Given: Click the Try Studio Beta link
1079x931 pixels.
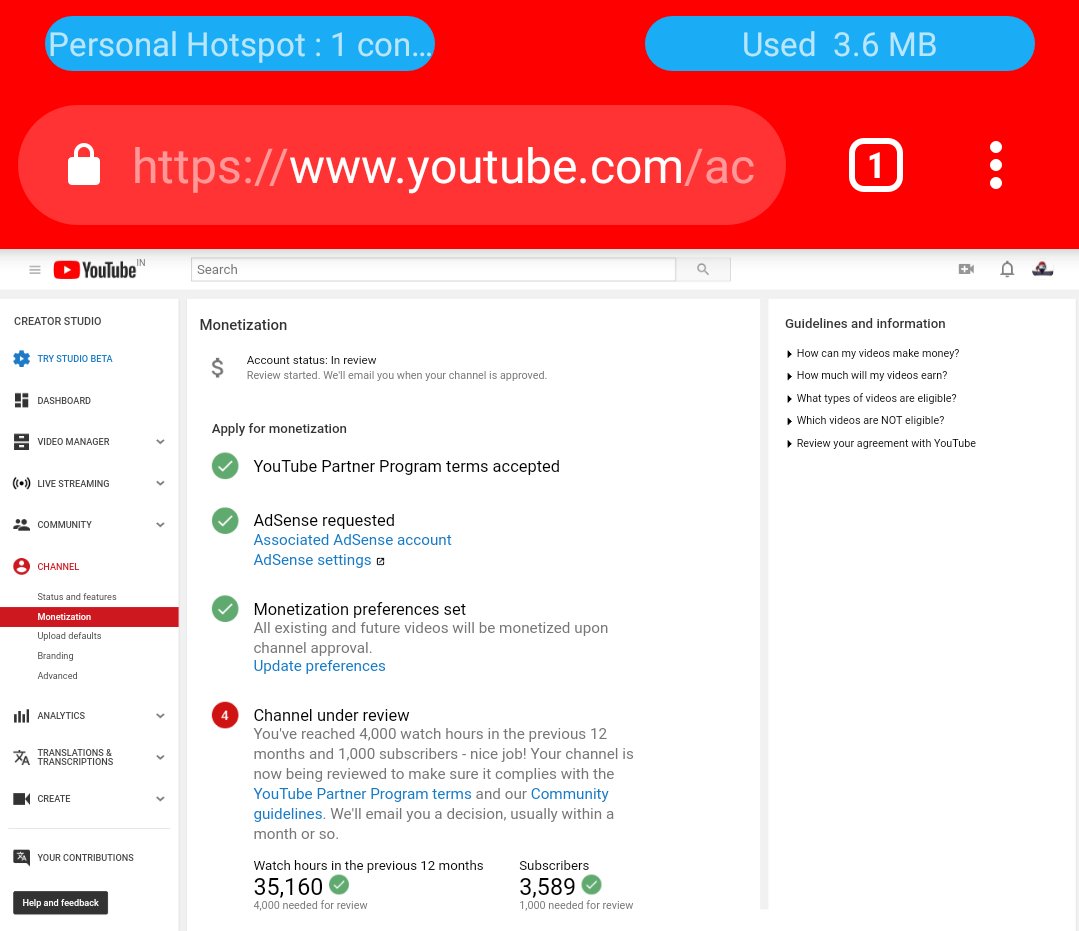Looking at the screenshot, I should (x=74, y=359).
